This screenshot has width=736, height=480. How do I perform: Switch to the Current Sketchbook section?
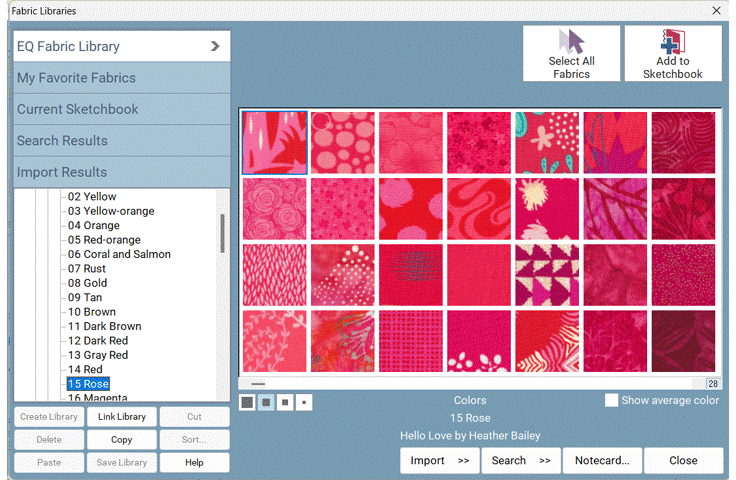click(122, 109)
